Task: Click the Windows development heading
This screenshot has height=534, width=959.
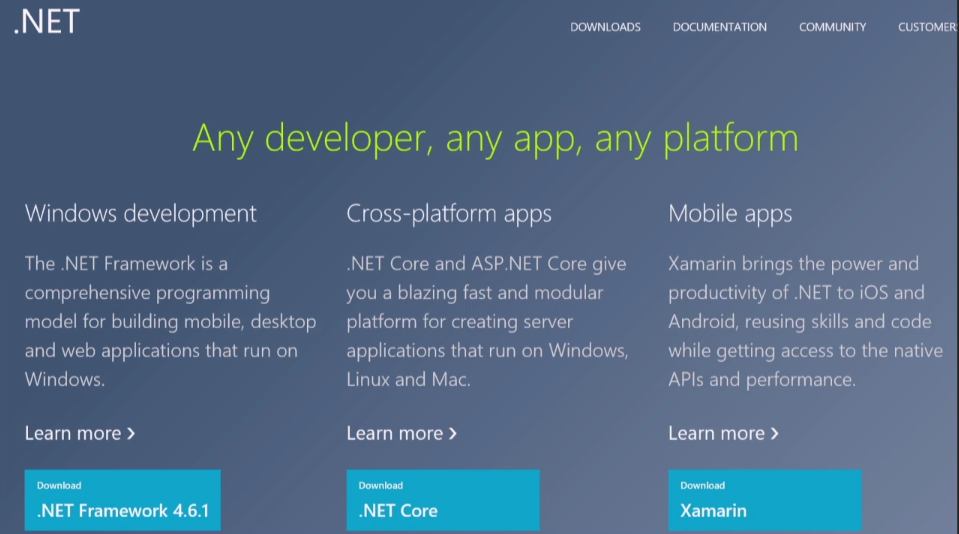Action: [141, 213]
